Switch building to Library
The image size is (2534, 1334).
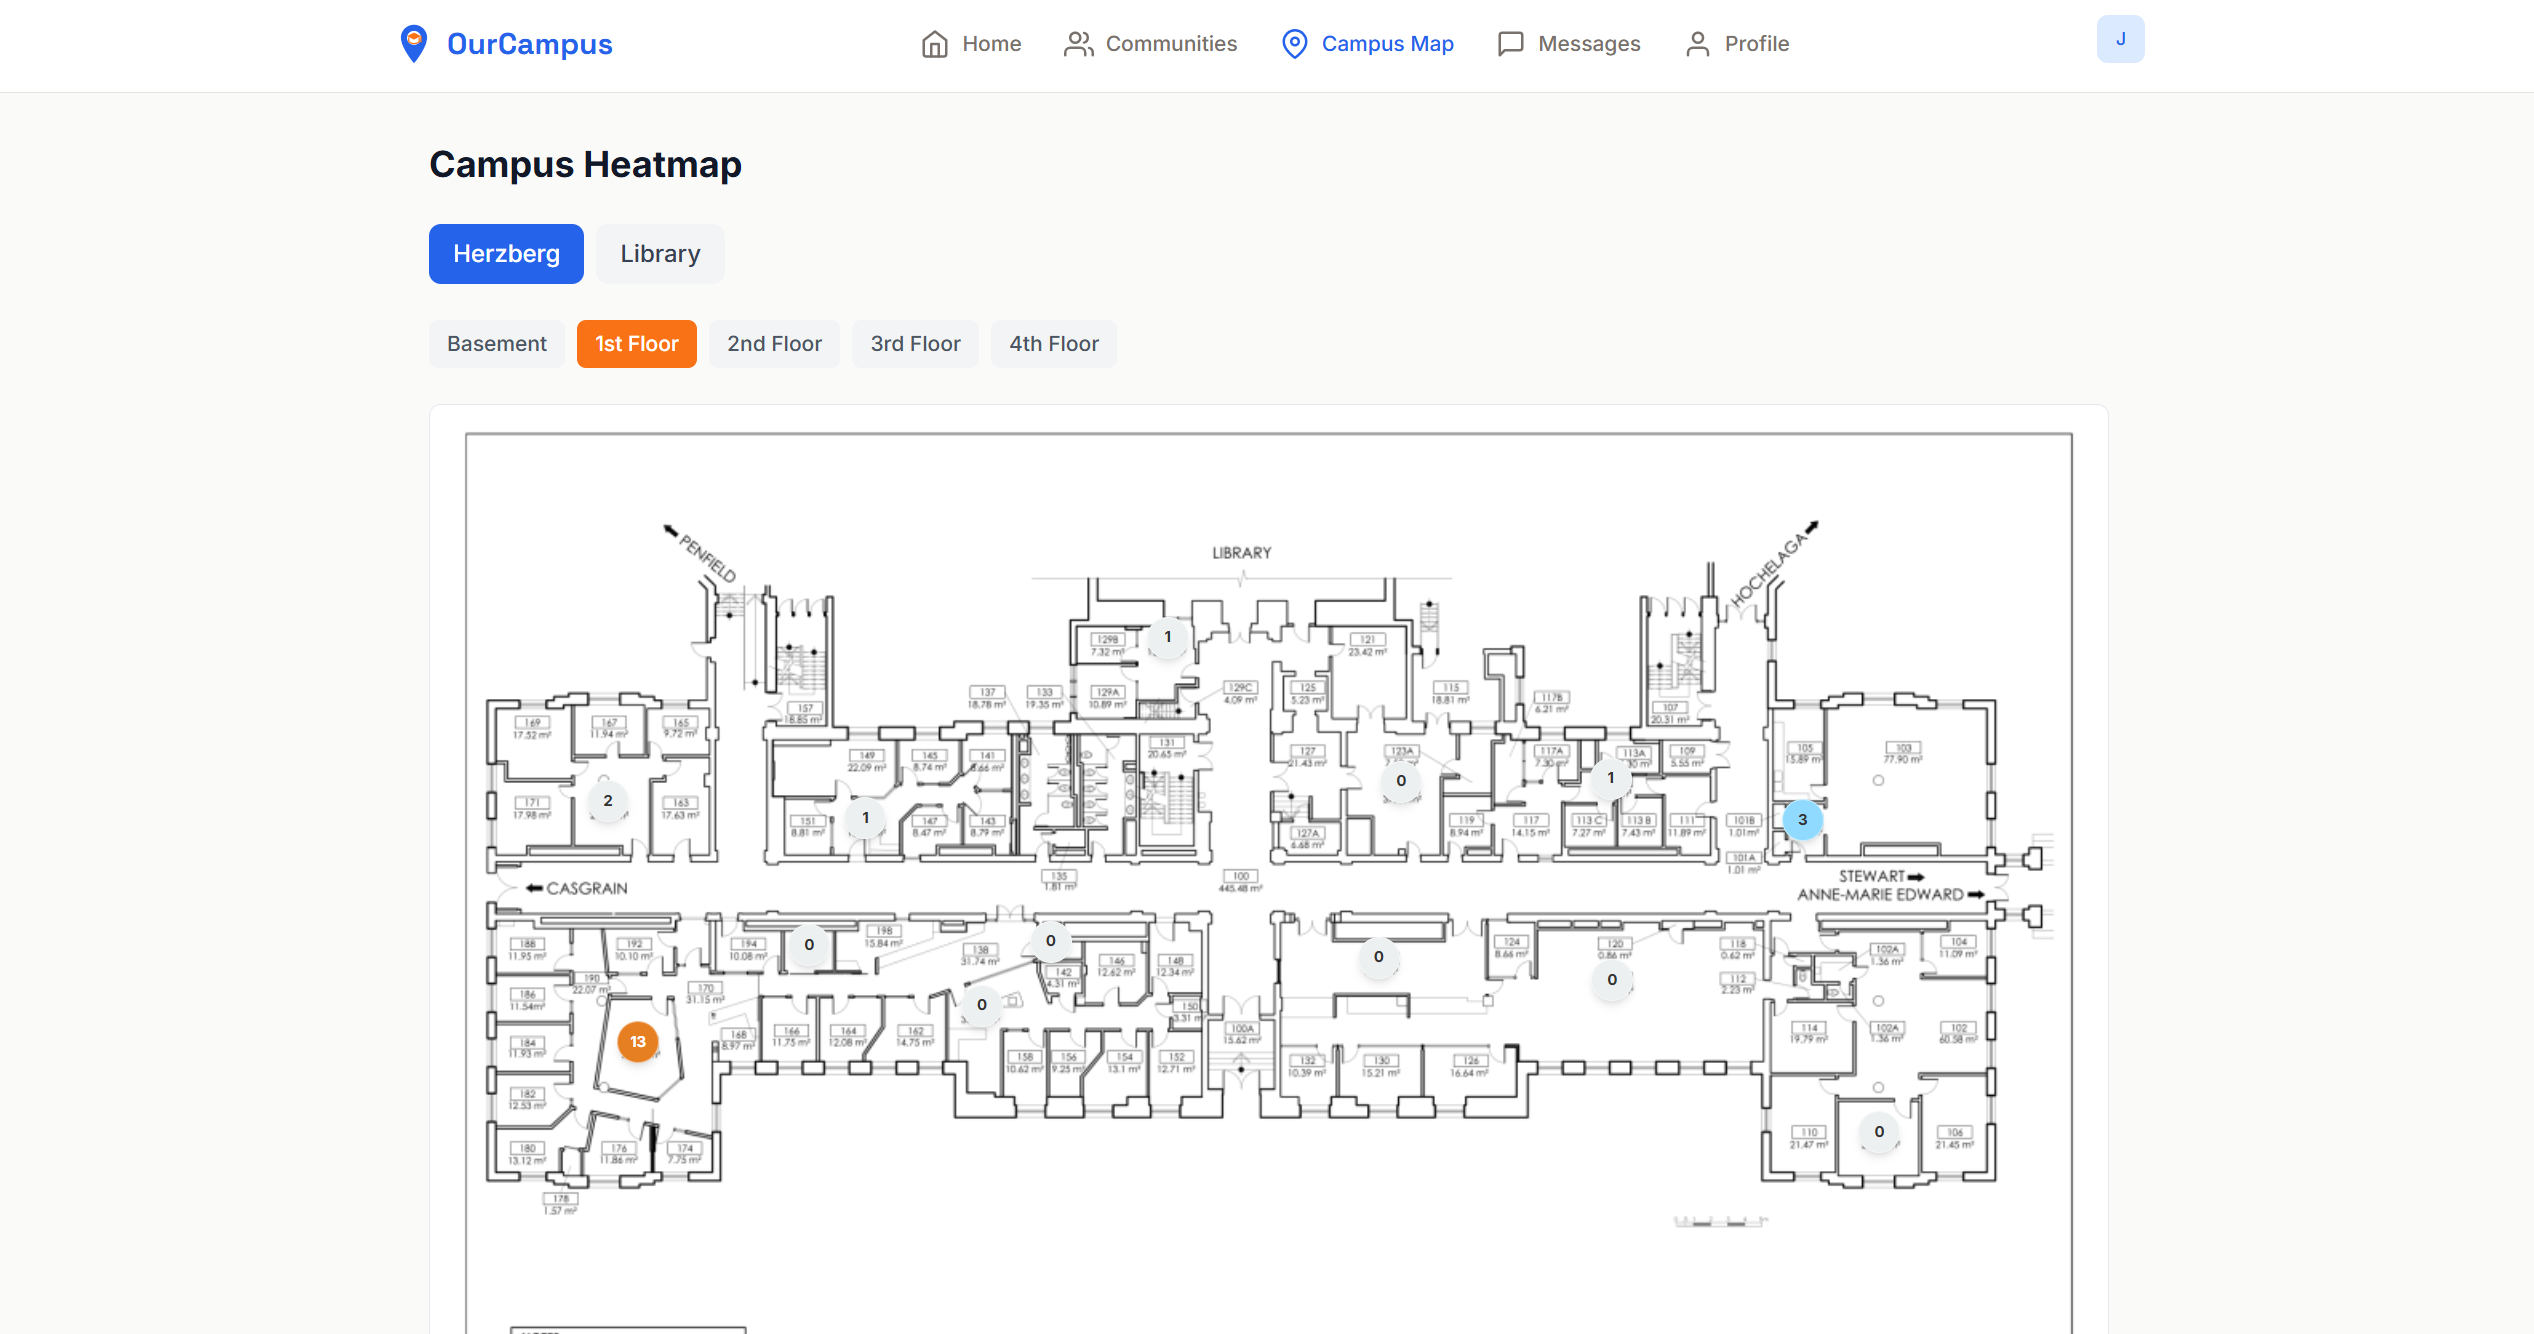660,254
